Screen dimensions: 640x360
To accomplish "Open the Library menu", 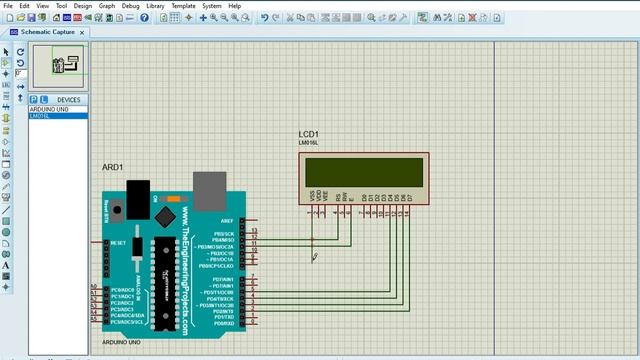I will pos(156,6).
